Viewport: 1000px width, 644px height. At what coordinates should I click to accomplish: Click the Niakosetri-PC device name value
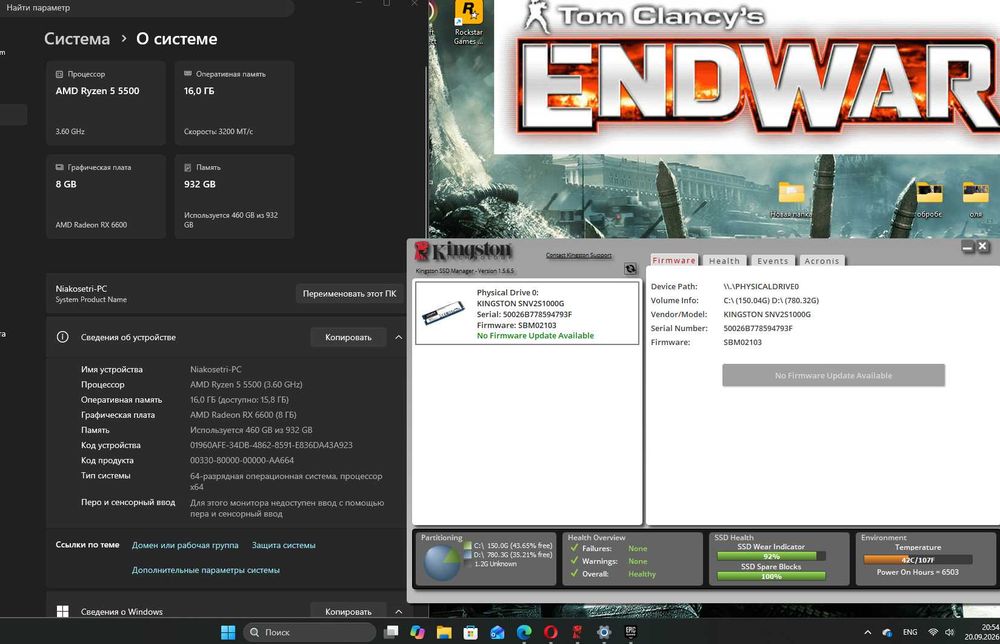click(216, 369)
